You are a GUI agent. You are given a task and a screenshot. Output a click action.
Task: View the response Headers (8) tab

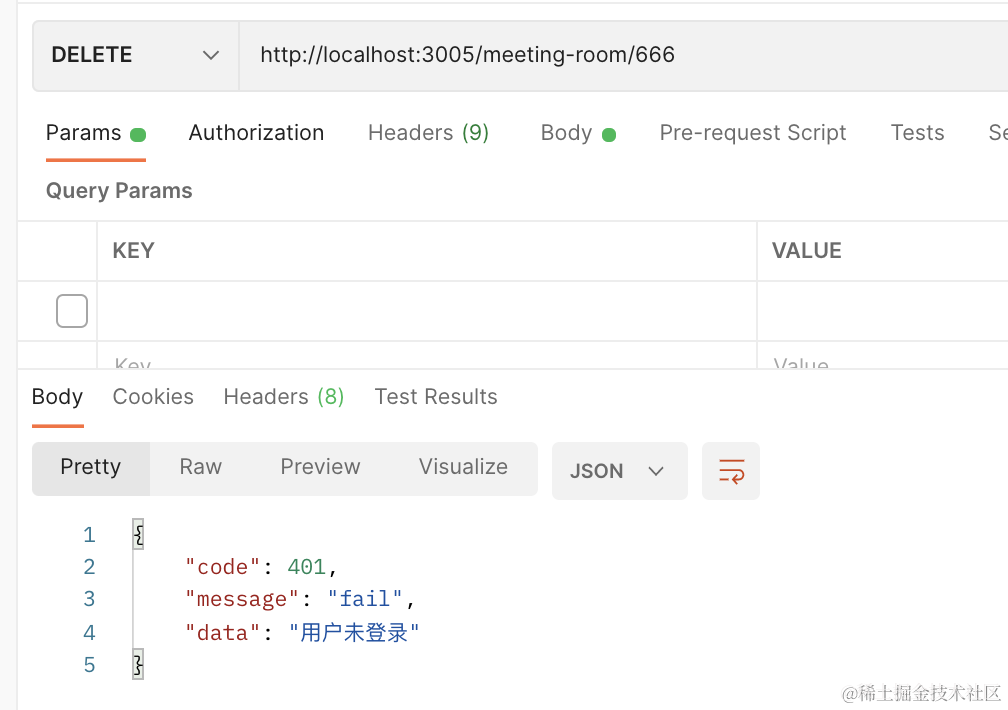point(283,397)
